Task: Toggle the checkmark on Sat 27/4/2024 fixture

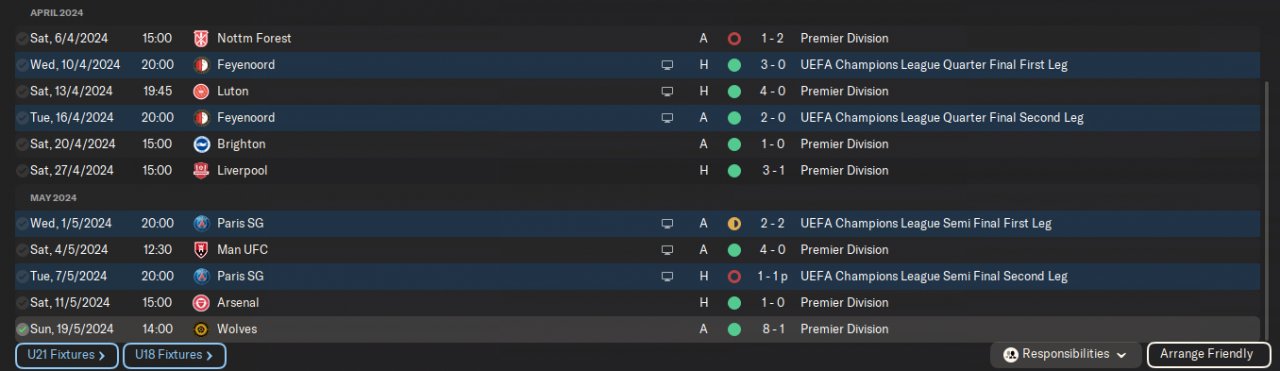Action: (22, 170)
